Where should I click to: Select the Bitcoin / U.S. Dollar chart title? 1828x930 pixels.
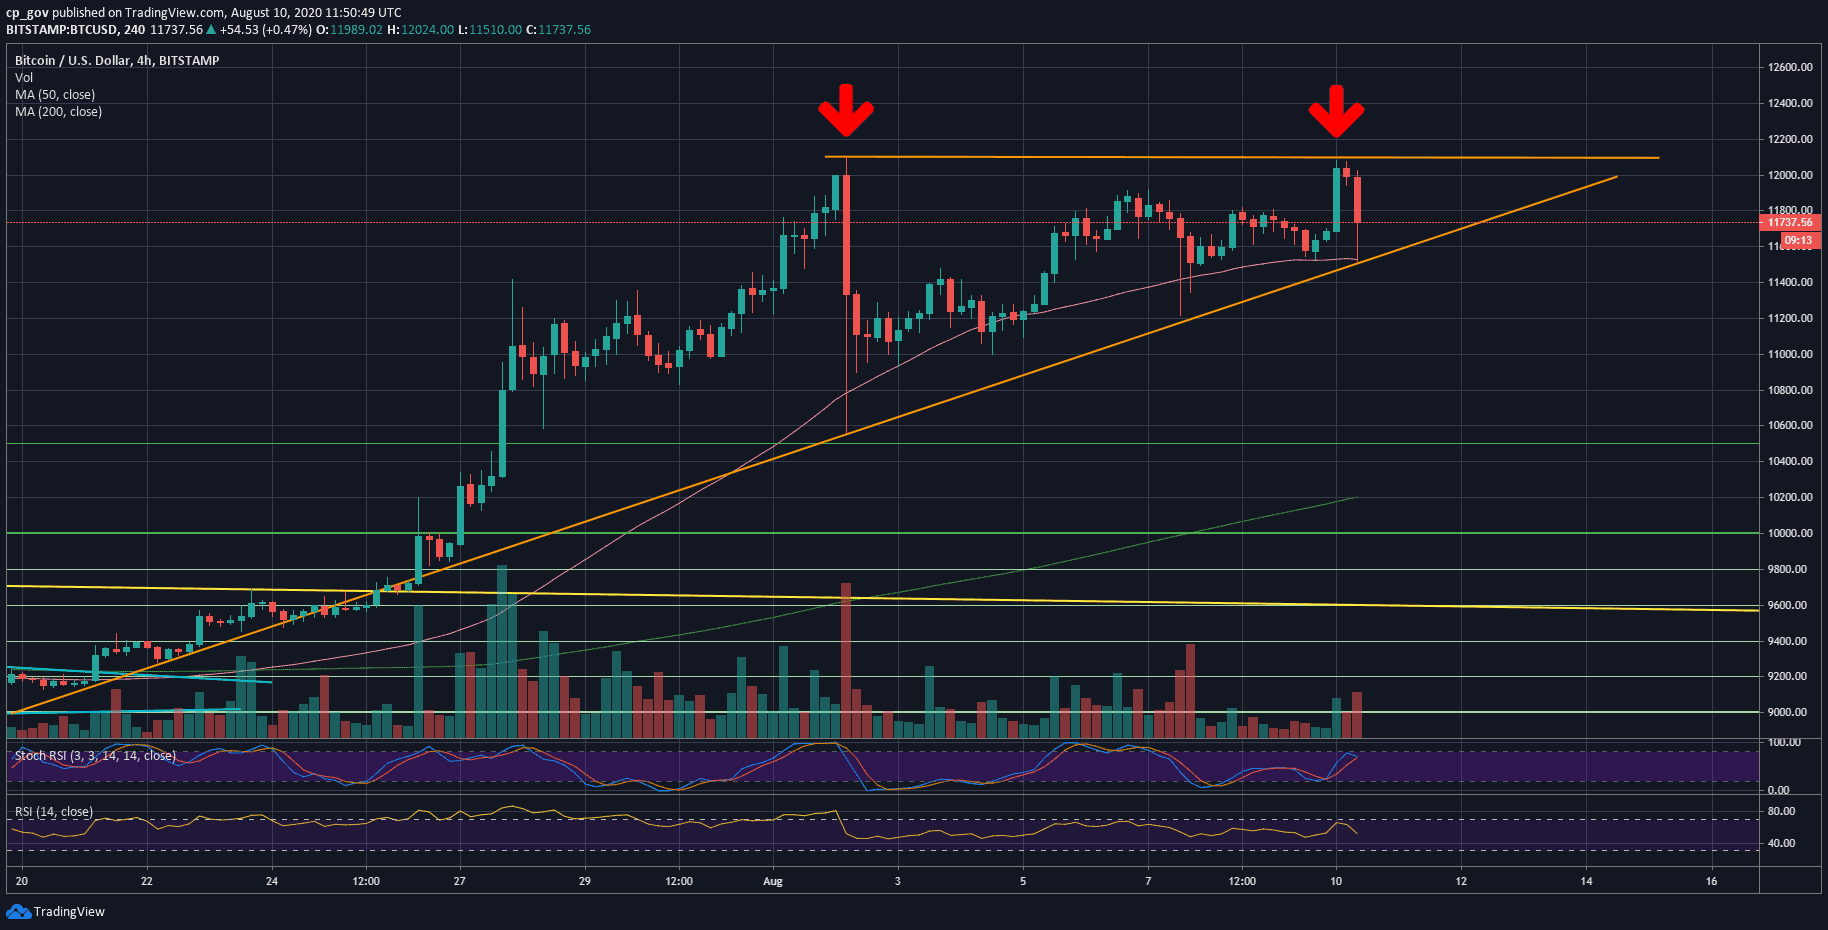(117, 60)
